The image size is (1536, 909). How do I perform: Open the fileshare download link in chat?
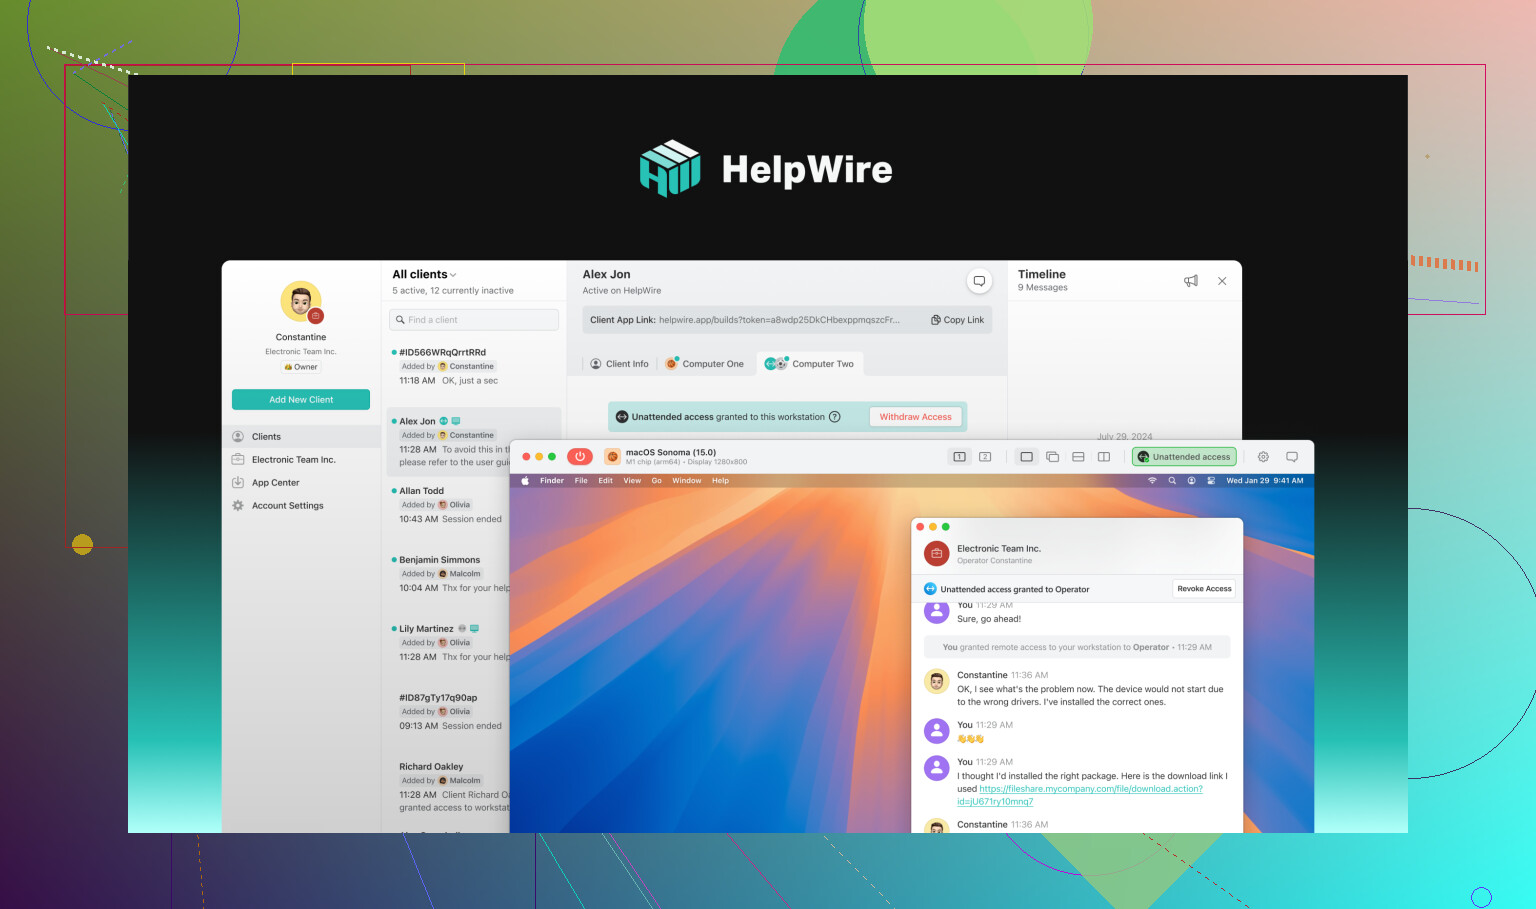click(x=1090, y=789)
